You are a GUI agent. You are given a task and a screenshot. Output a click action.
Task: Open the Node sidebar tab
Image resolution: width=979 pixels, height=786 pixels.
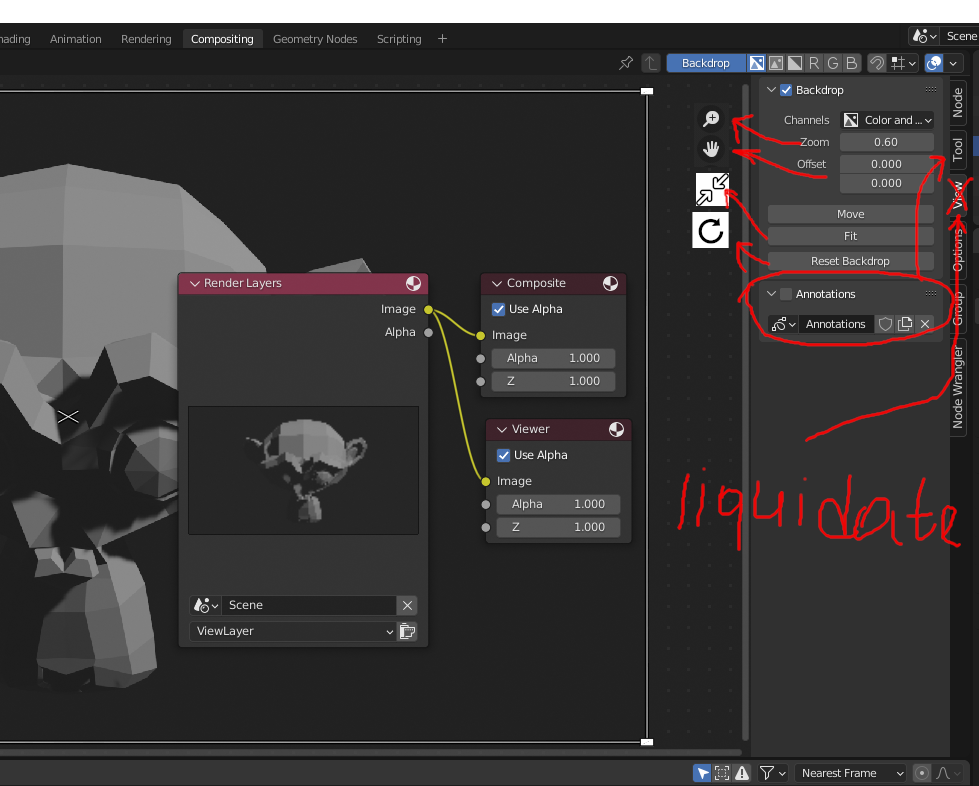958,102
